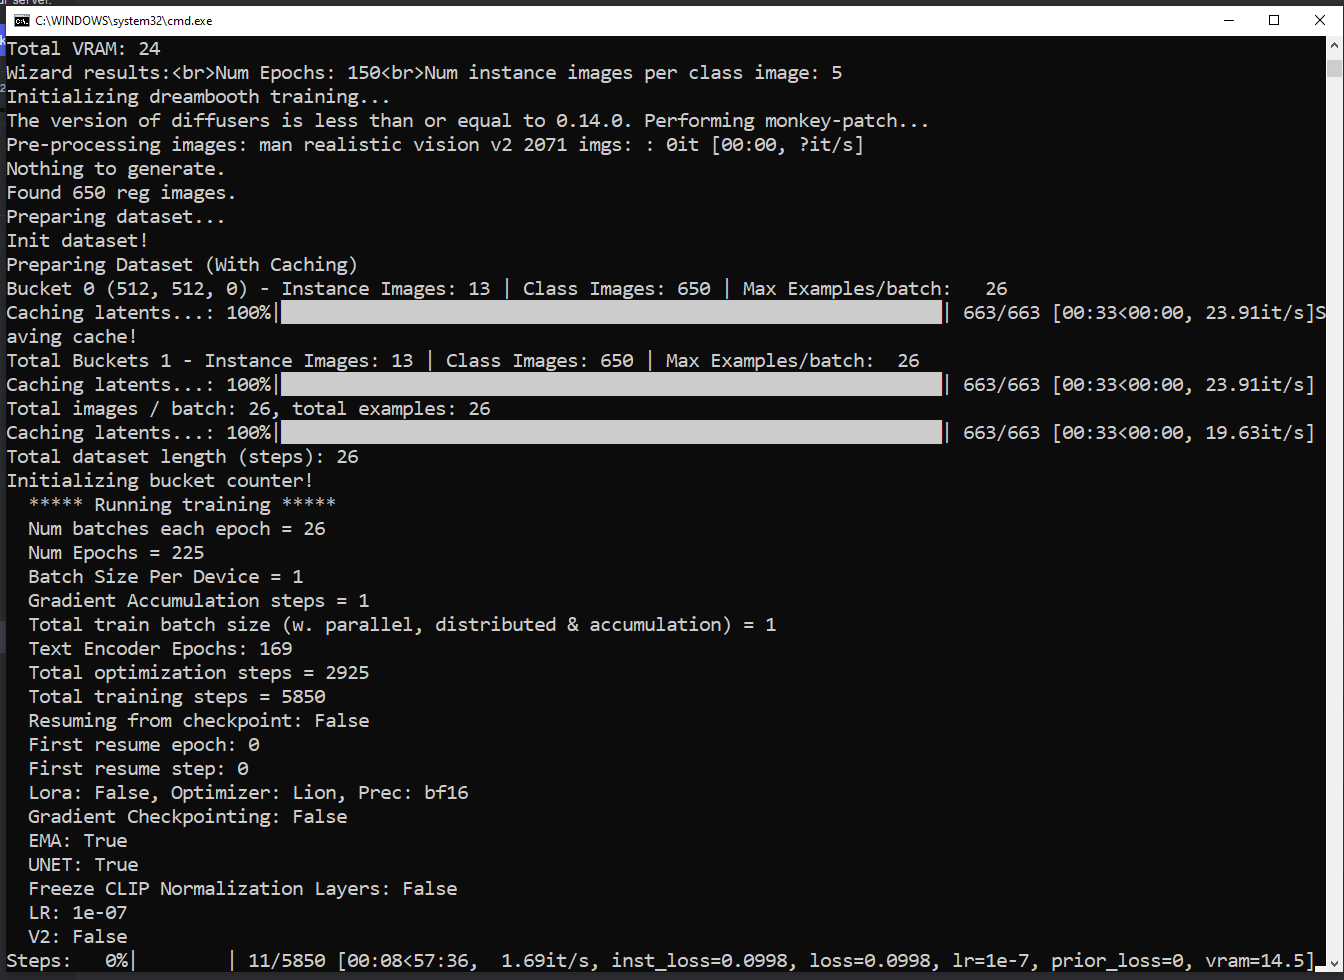Click 'Num Epochs = 225' text
The image size is (1344, 980).
116,553
